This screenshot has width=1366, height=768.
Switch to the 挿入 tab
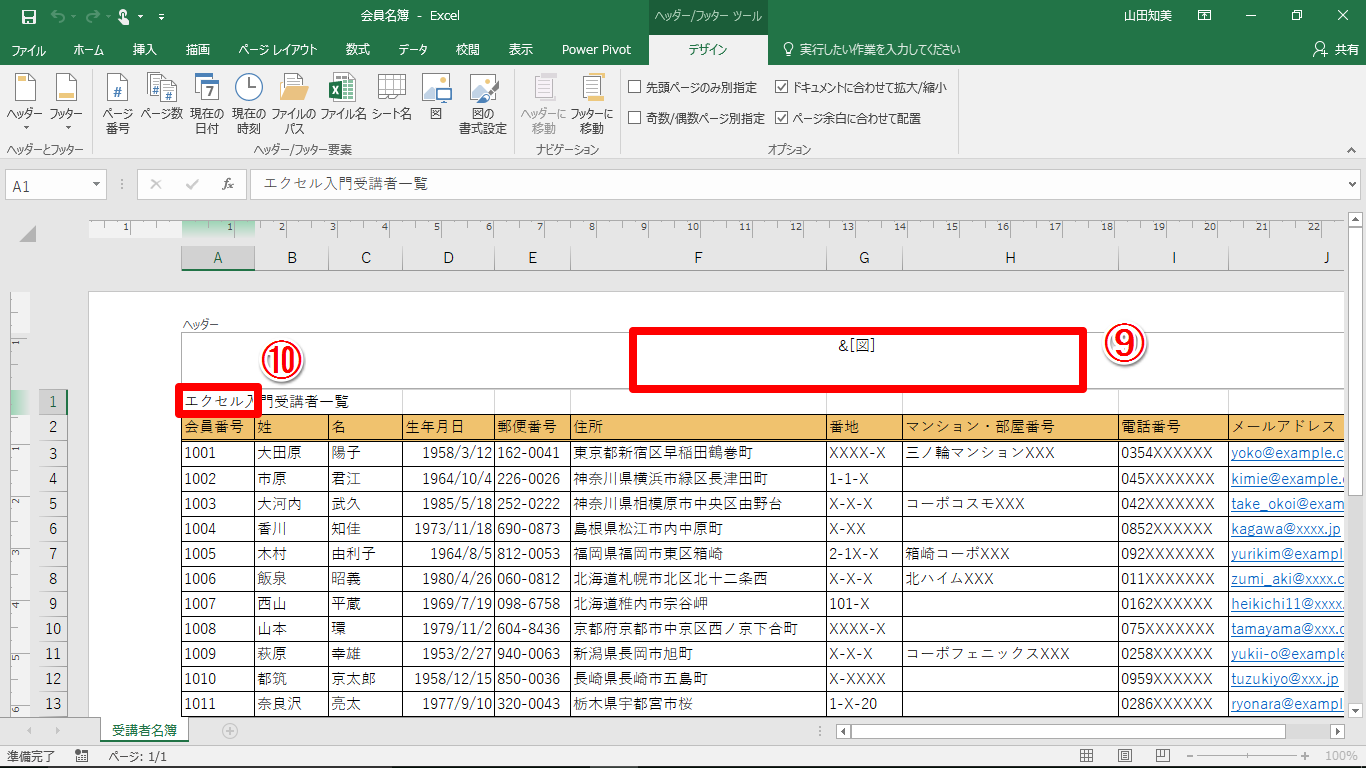pos(145,49)
